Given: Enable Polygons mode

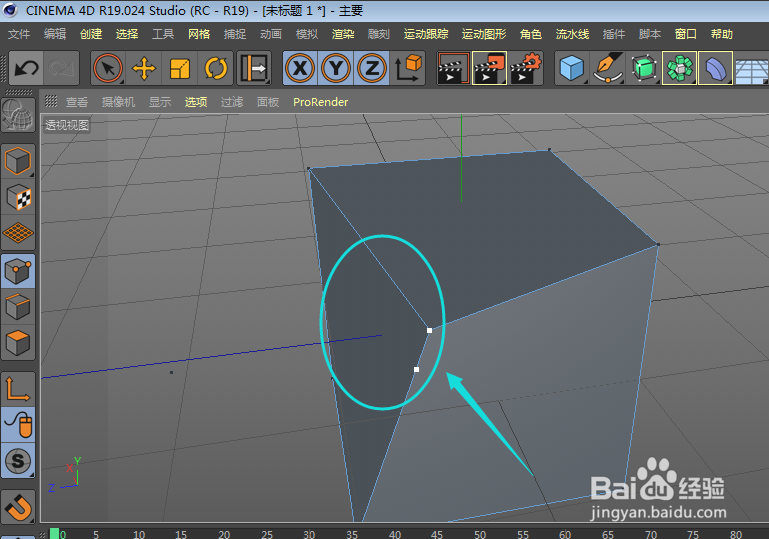Looking at the screenshot, I should 18,343.
